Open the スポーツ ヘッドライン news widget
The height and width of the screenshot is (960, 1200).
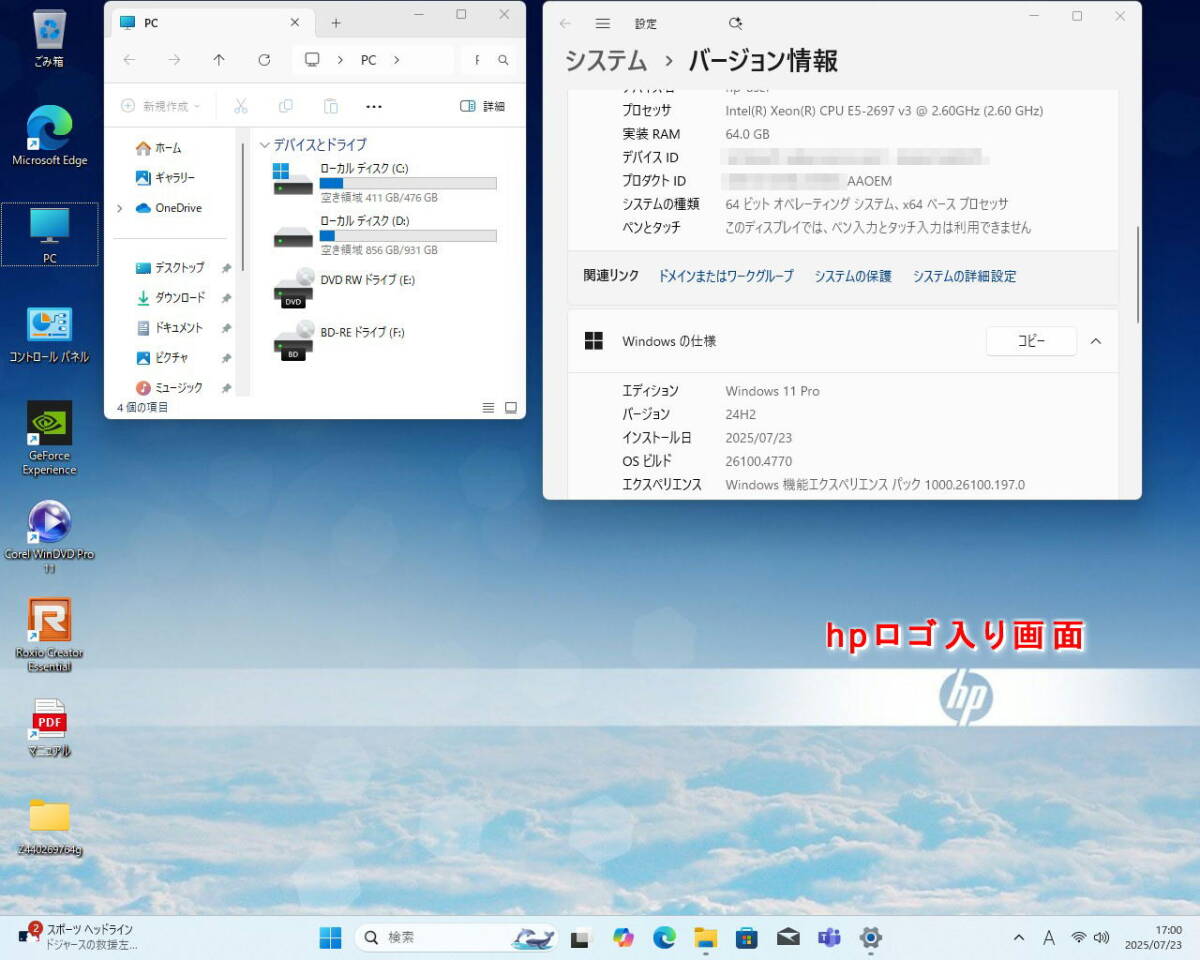tap(77, 937)
